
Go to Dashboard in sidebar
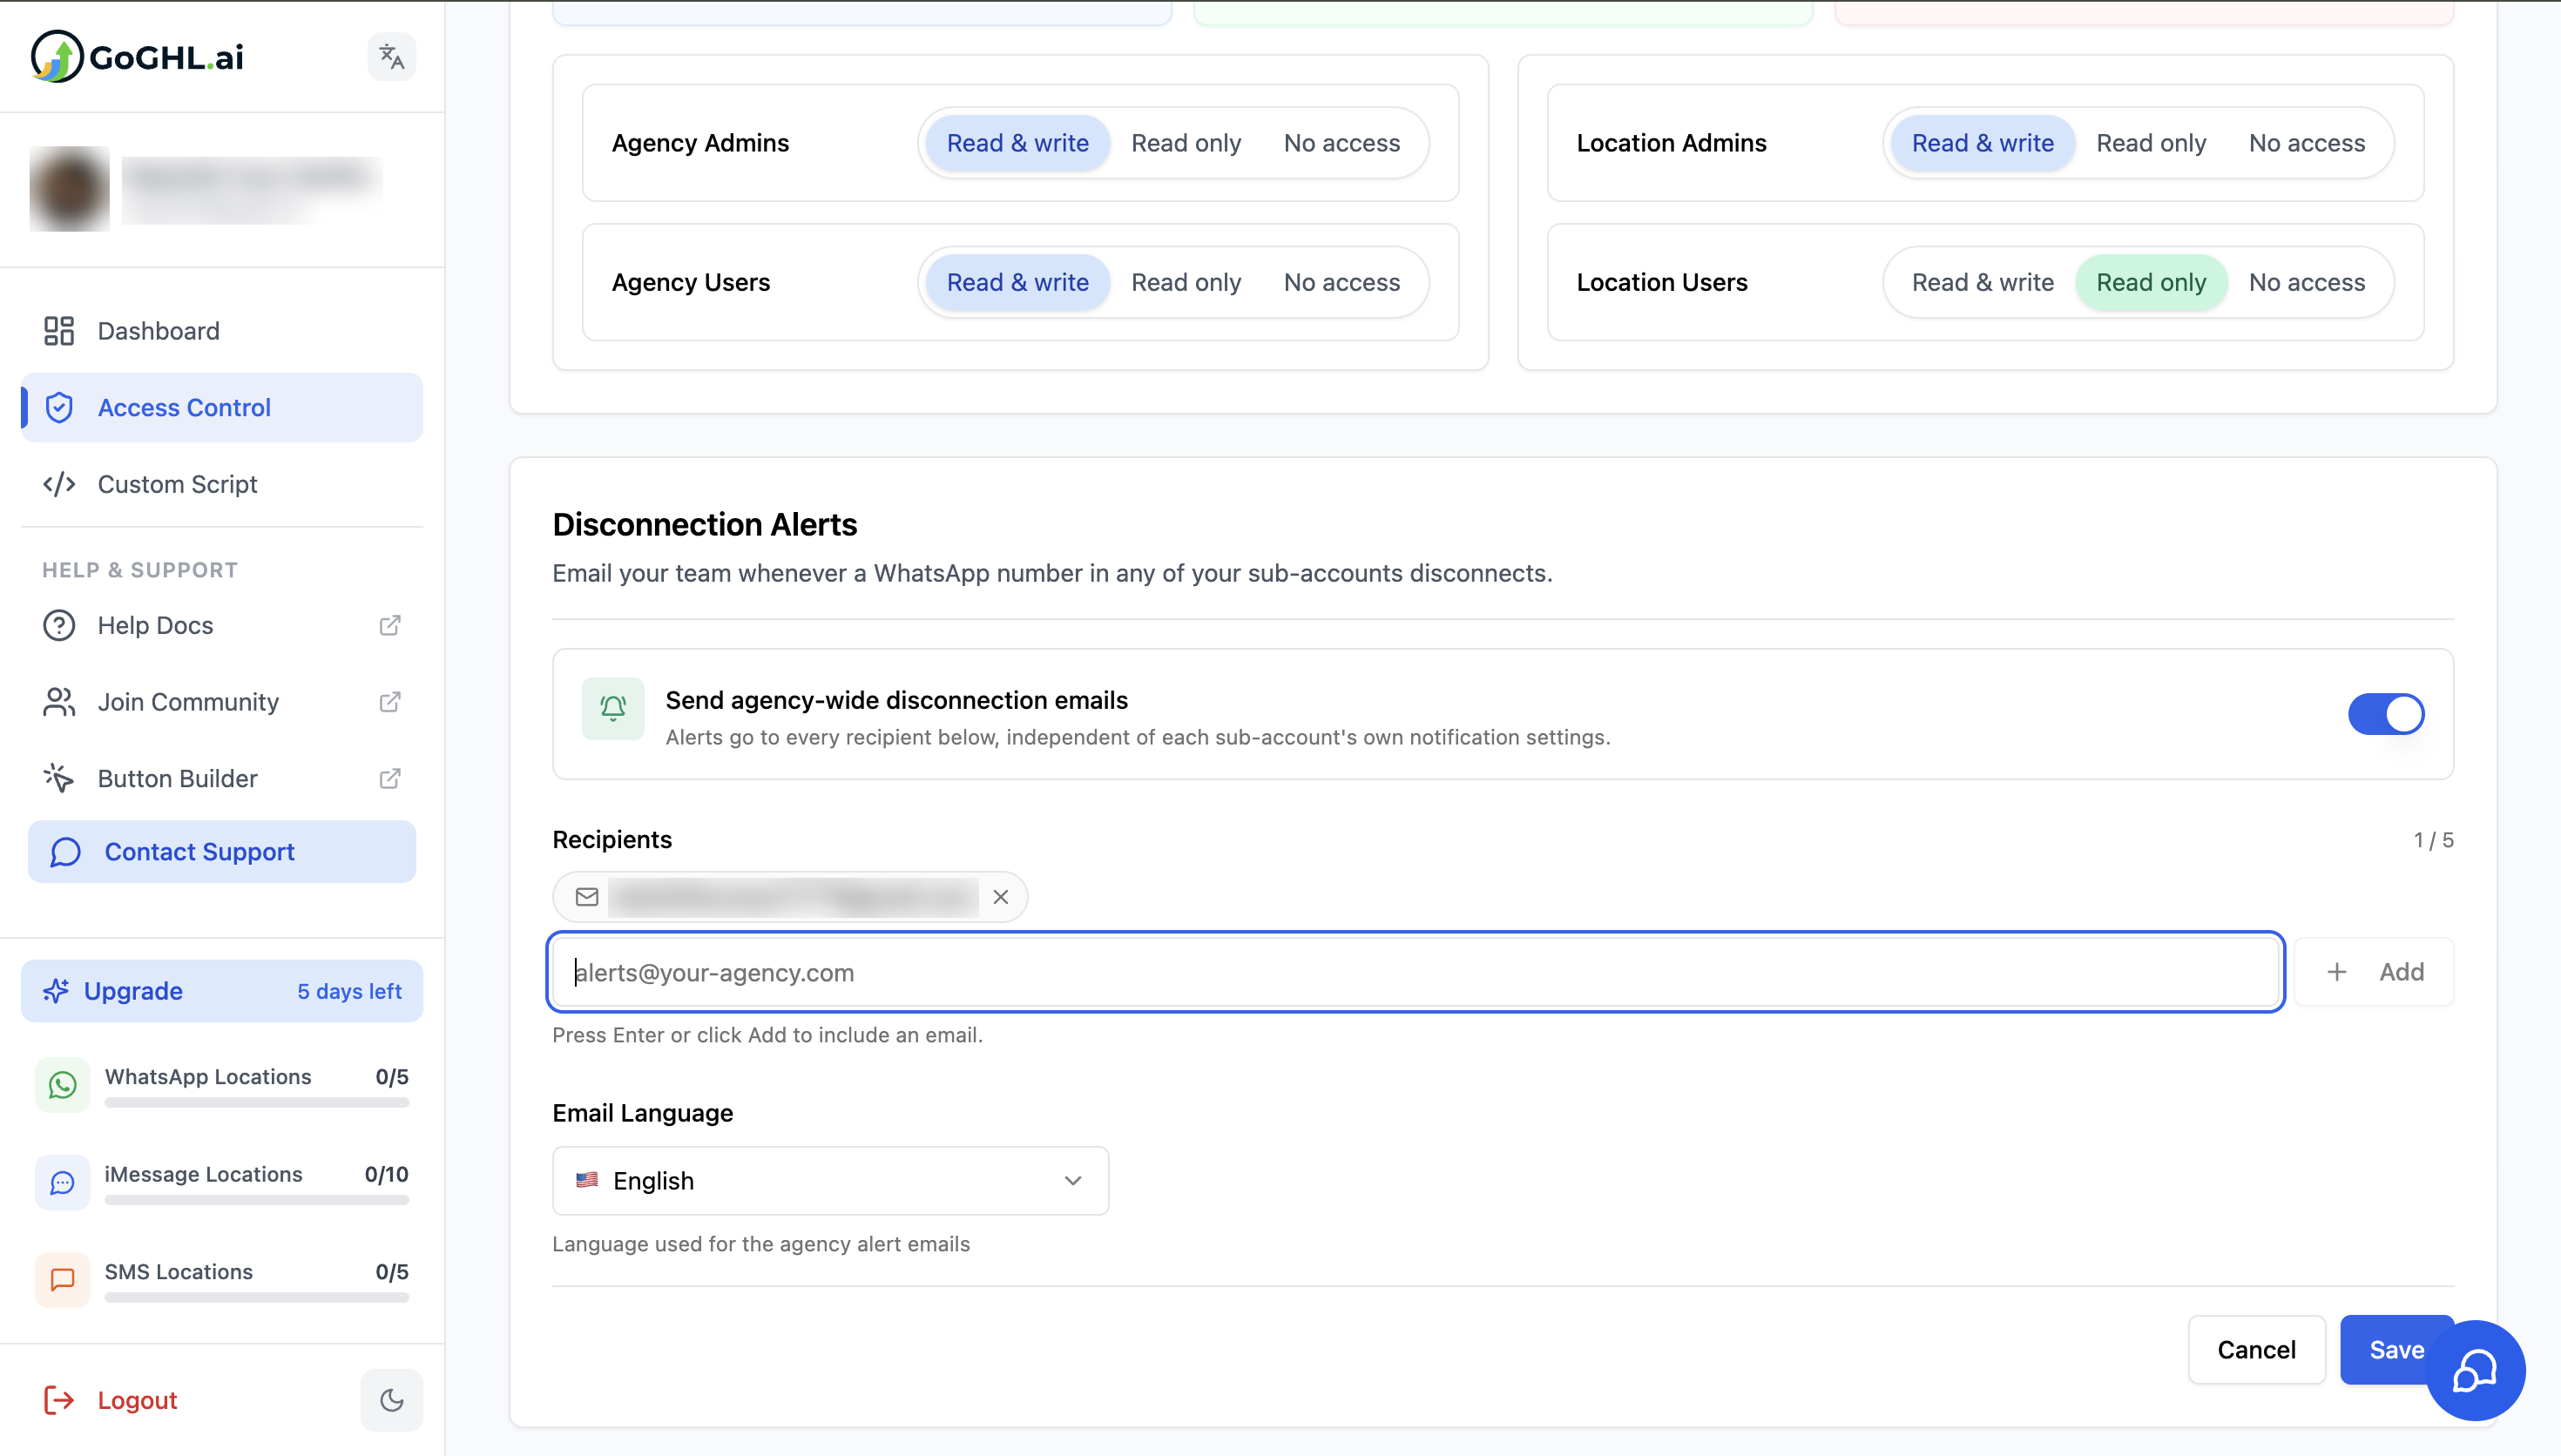[222, 331]
